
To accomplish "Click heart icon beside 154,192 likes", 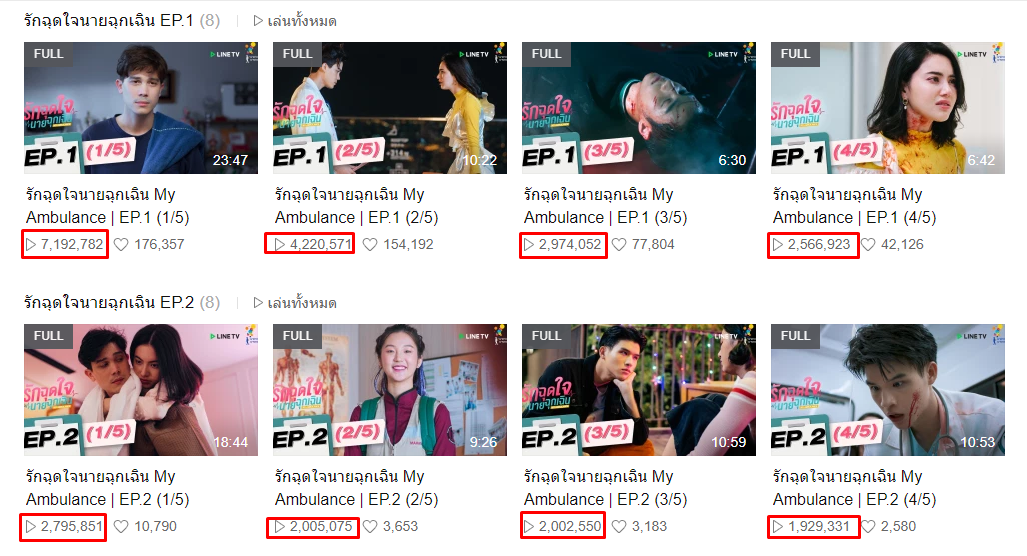I will (370, 245).
